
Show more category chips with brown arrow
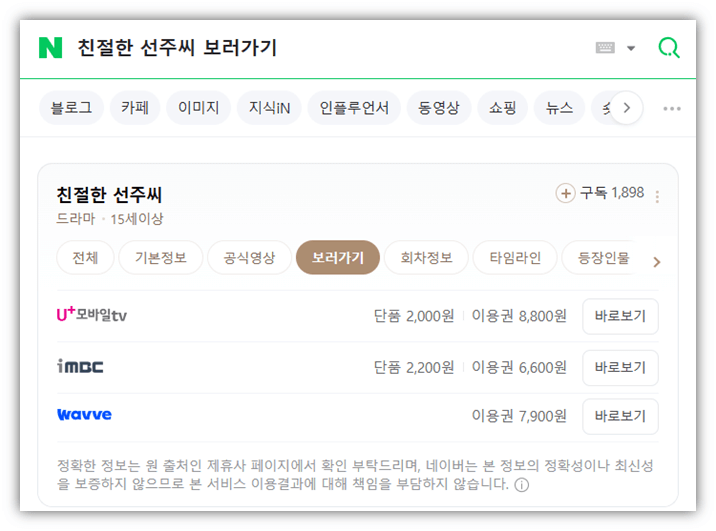pos(657,262)
